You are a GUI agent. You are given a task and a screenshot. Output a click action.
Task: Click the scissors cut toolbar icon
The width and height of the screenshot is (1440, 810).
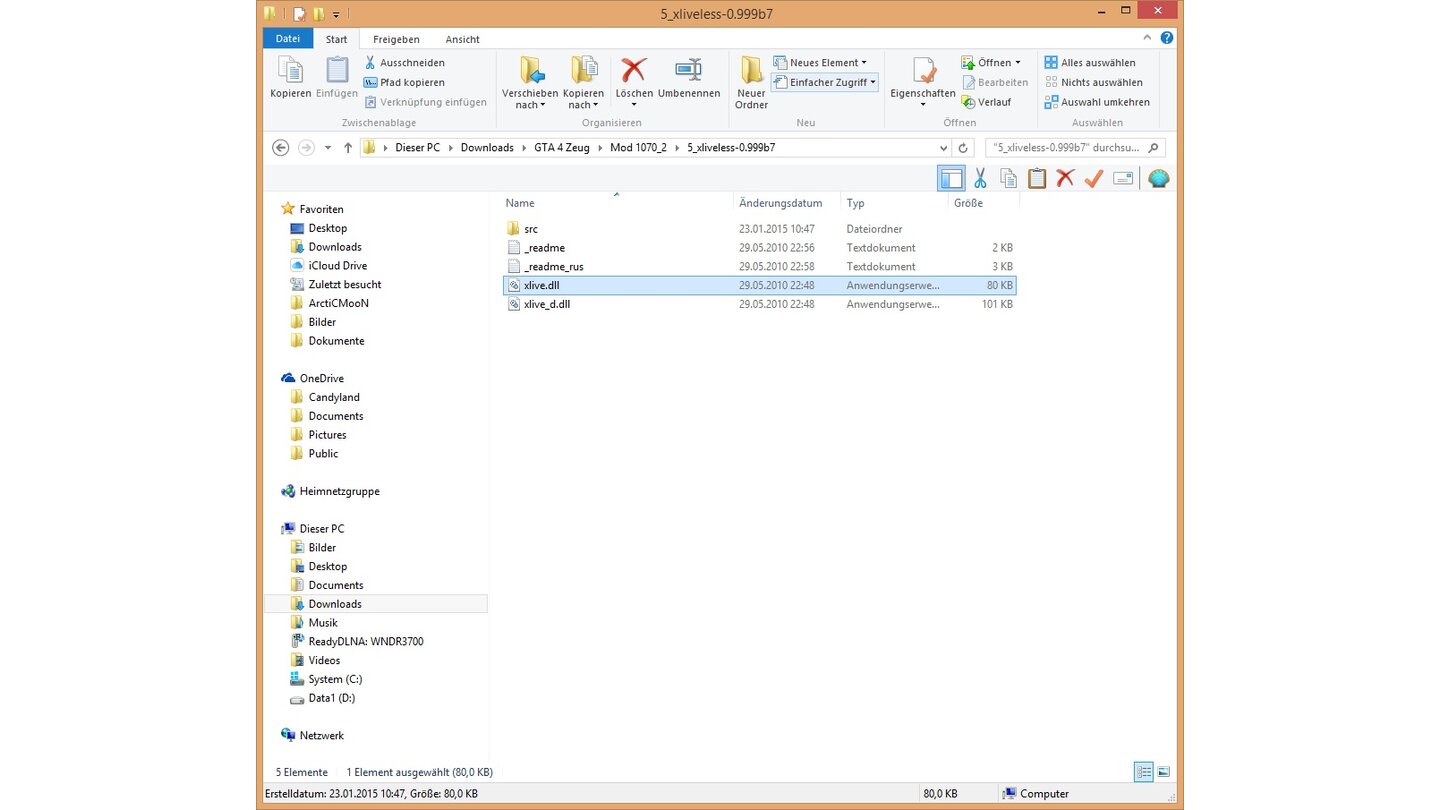(980, 178)
